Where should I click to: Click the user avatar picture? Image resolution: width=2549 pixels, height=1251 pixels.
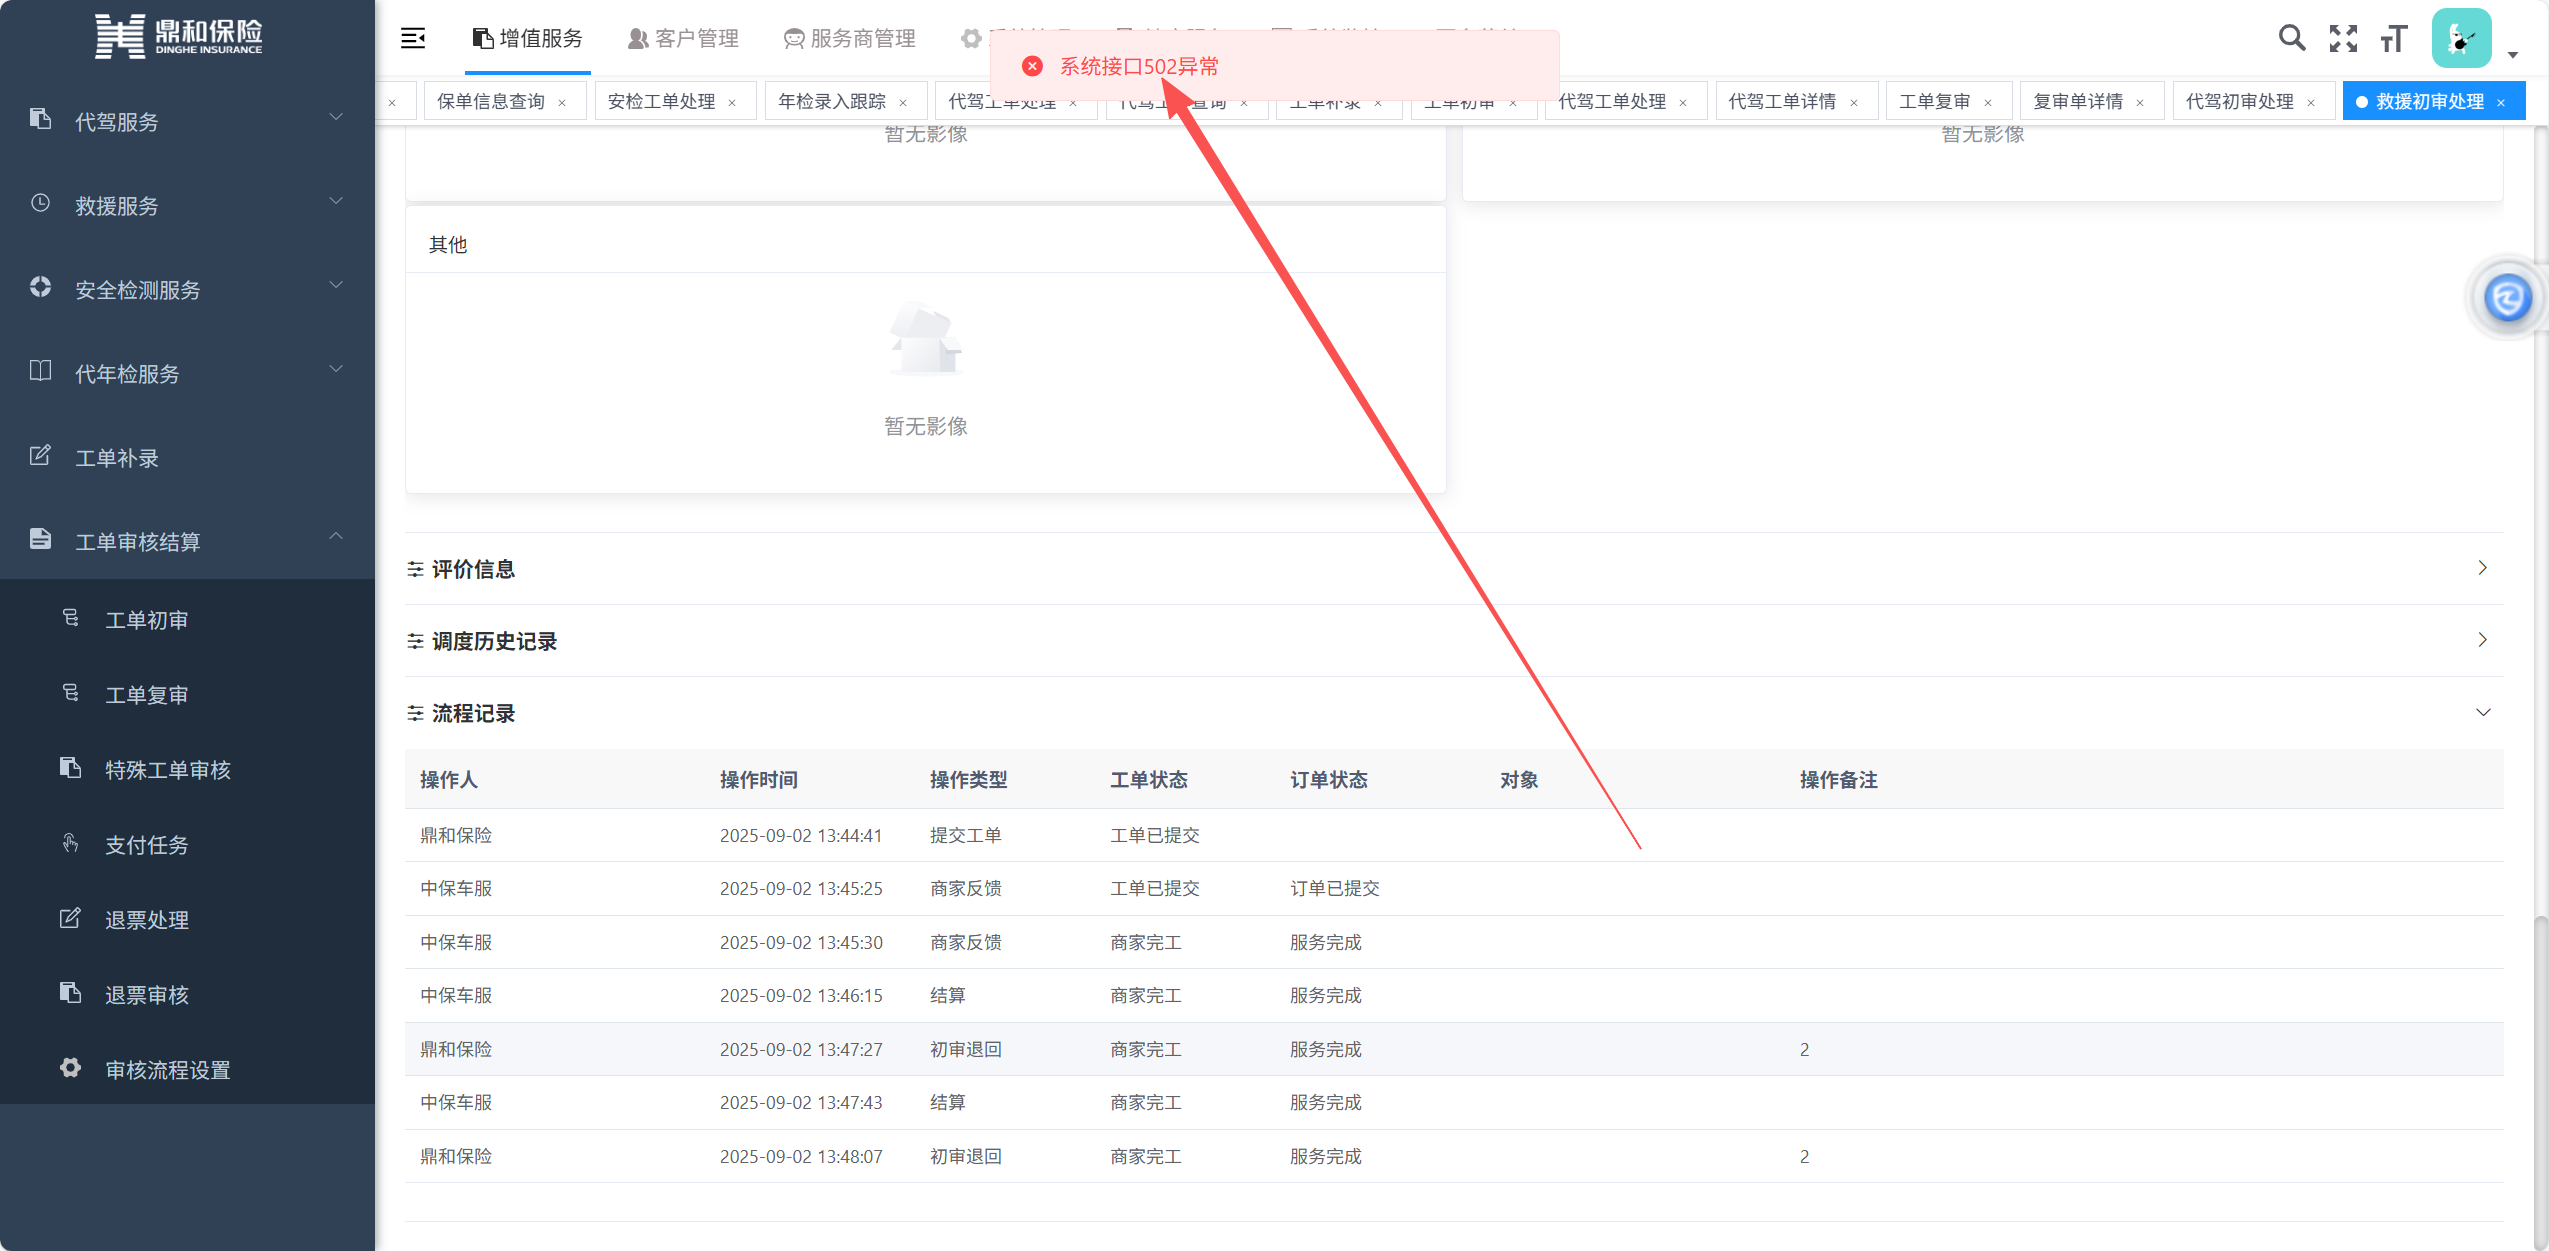pos(2461,38)
